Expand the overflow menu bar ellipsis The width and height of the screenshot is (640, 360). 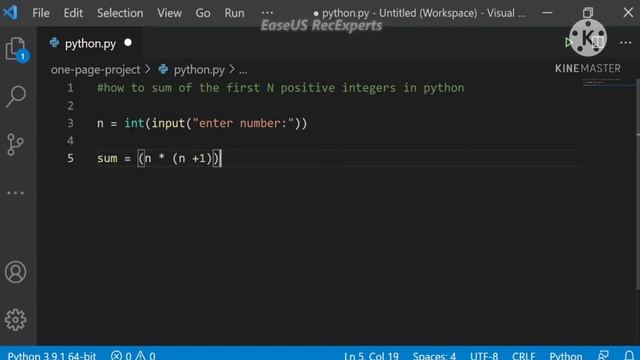(267, 13)
